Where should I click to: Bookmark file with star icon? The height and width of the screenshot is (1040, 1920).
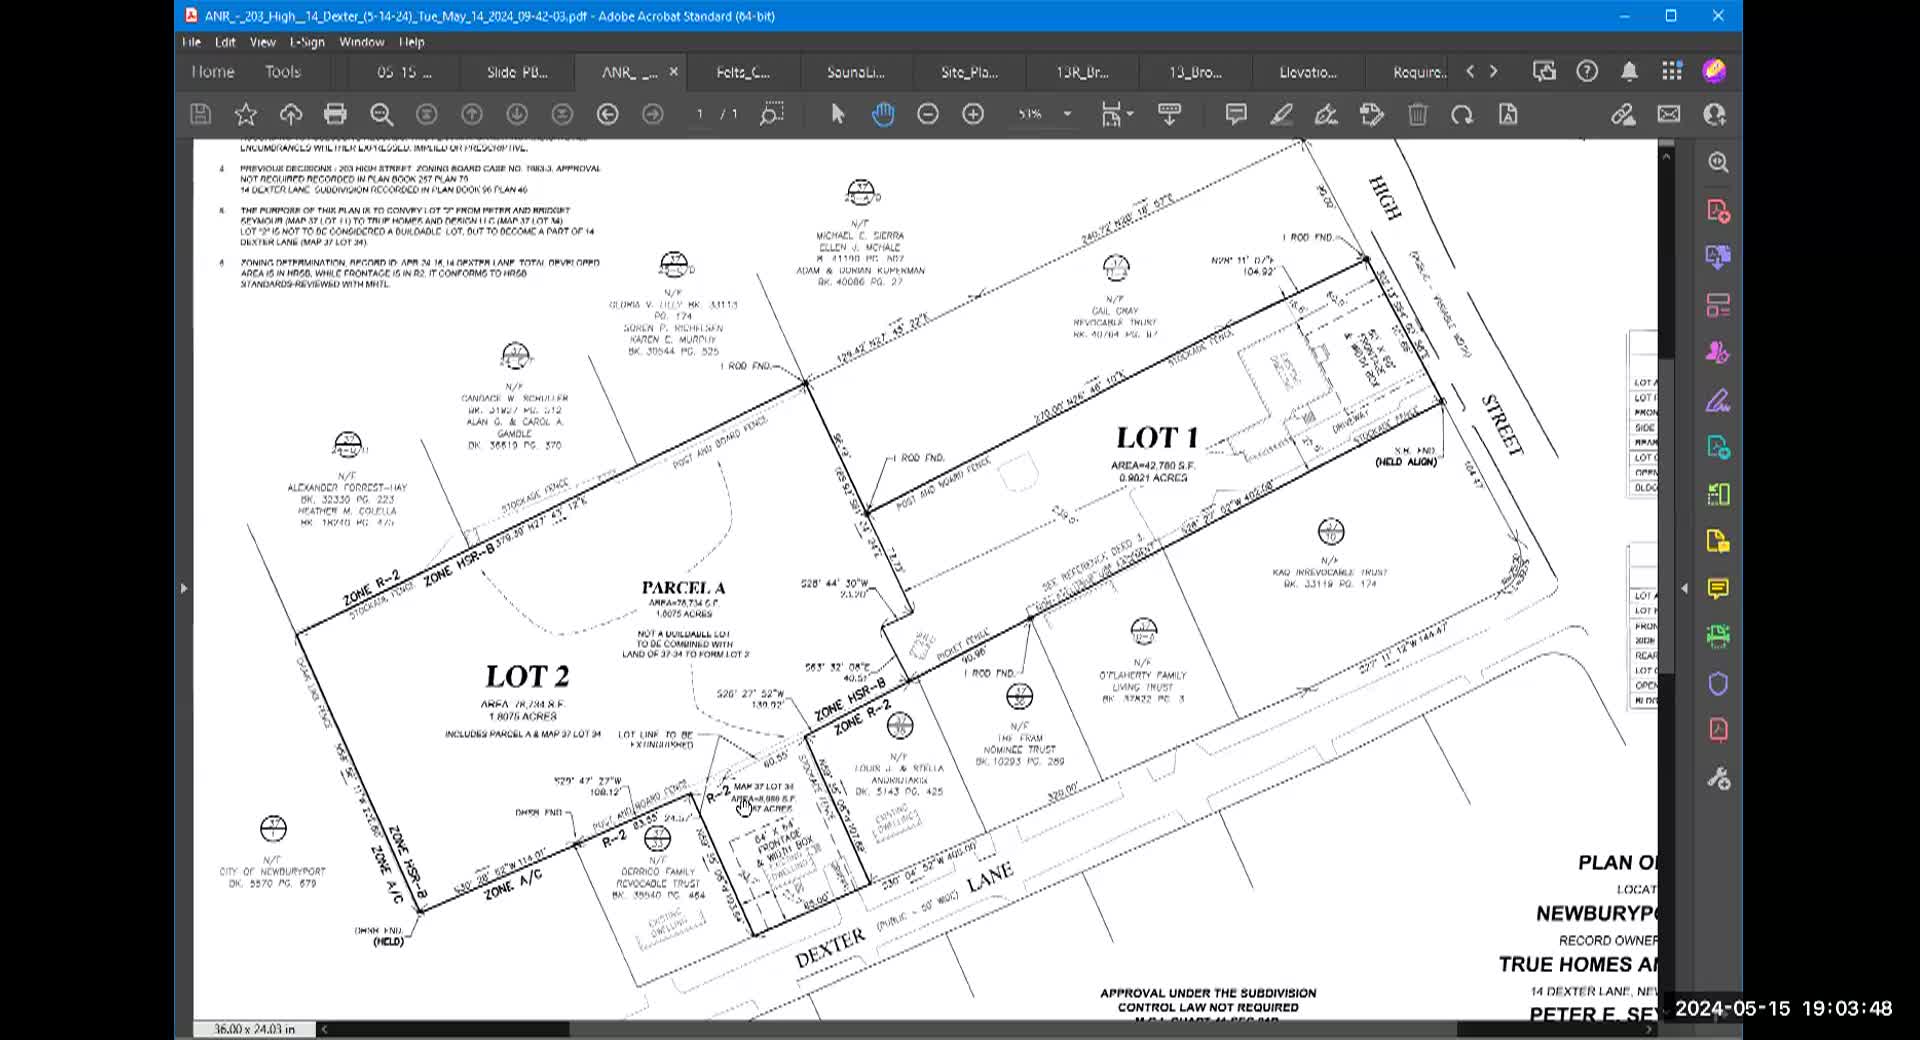coord(245,114)
